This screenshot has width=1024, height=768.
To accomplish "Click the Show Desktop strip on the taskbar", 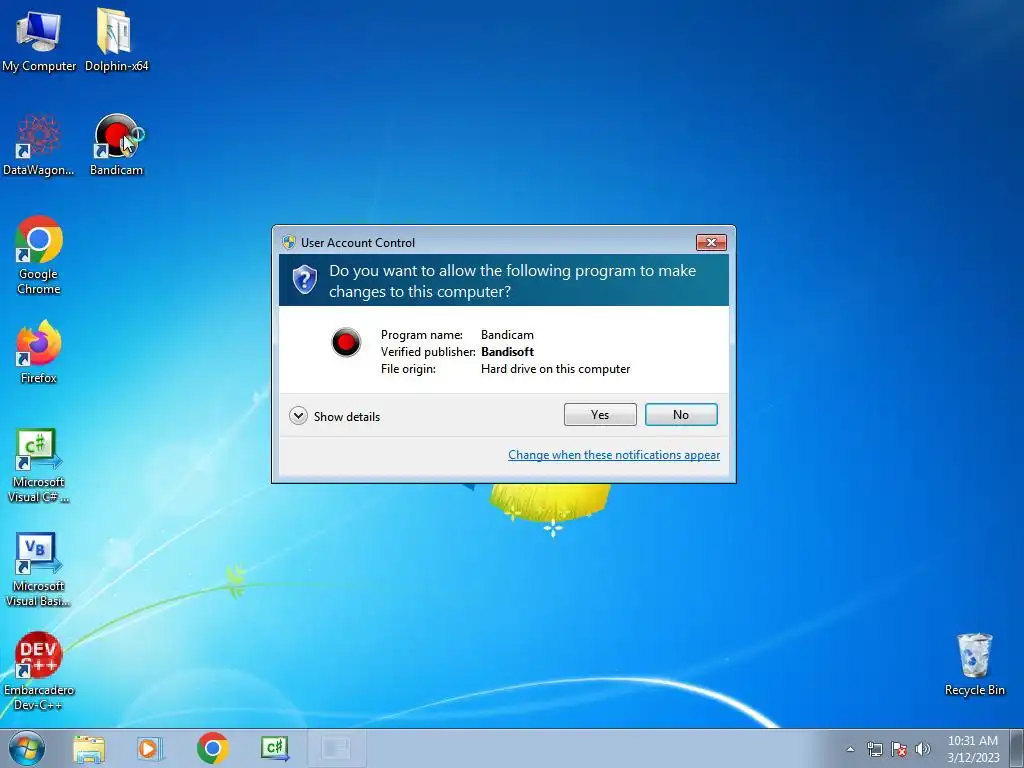I will pyautogui.click(x=1017, y=748).
